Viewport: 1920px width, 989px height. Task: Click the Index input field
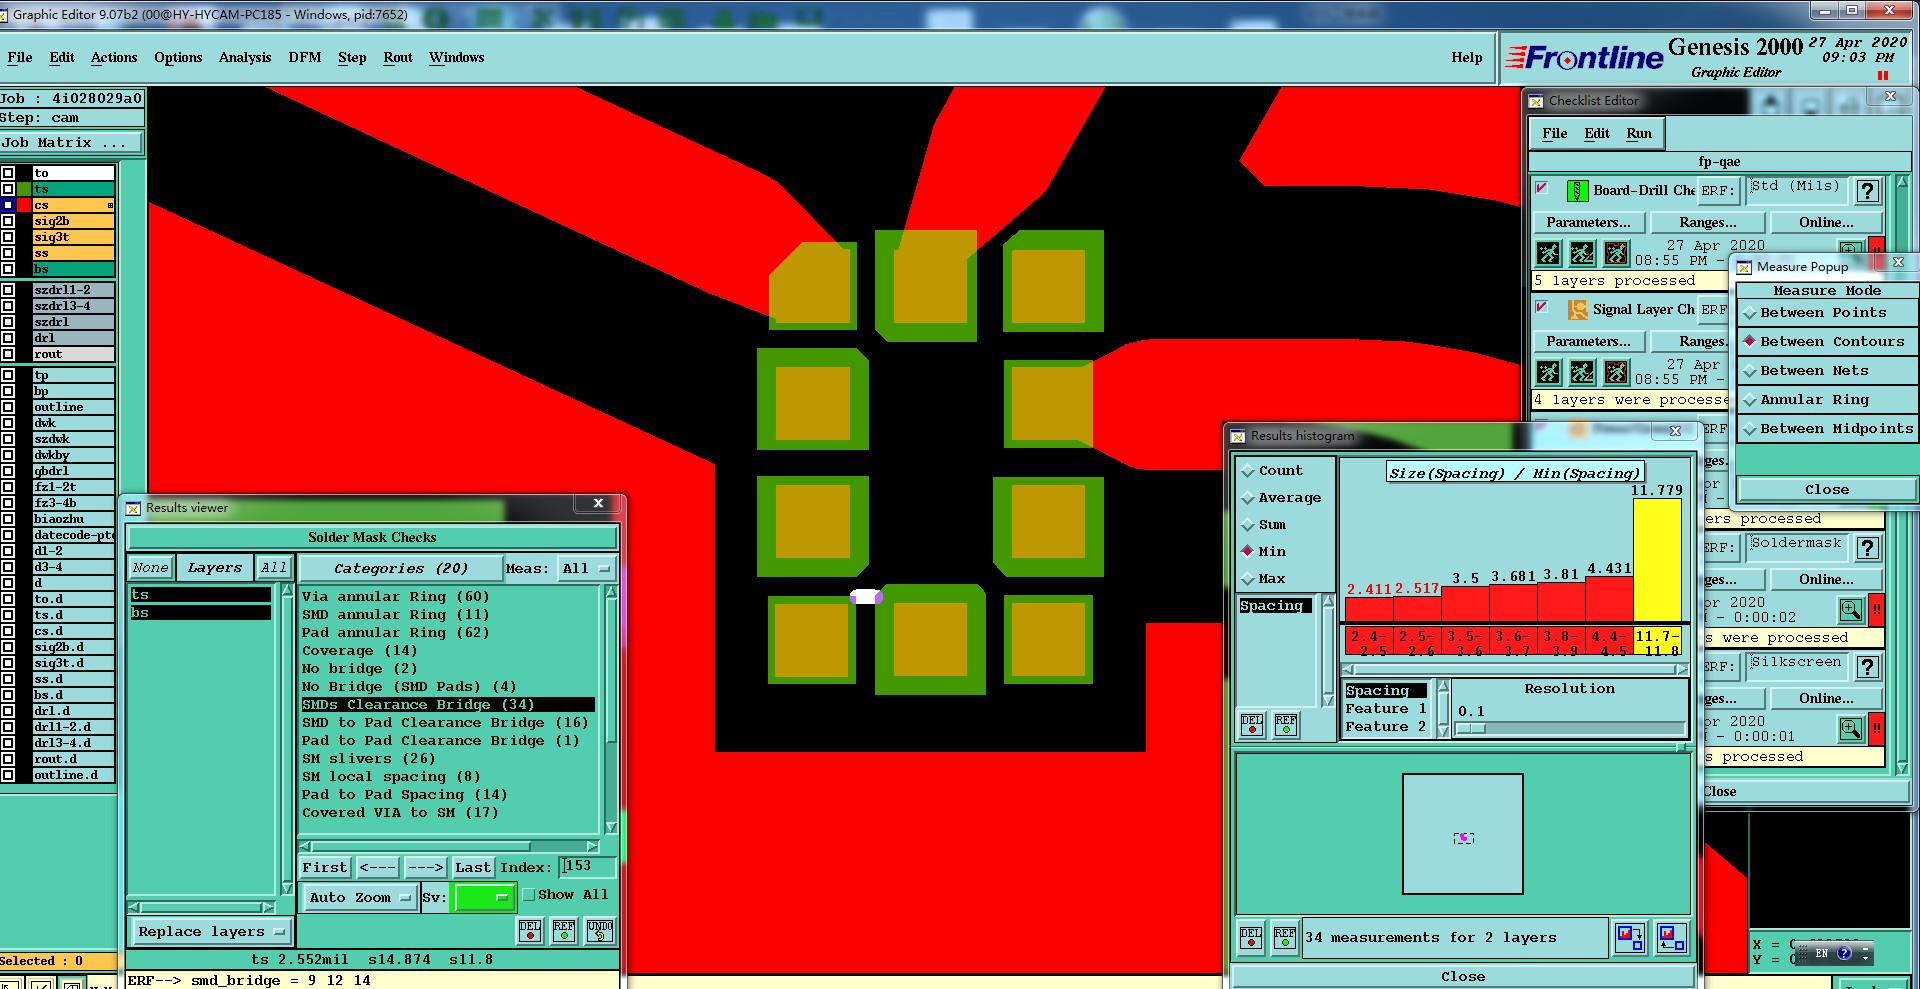pyautogui.click(x=587, y=866)
